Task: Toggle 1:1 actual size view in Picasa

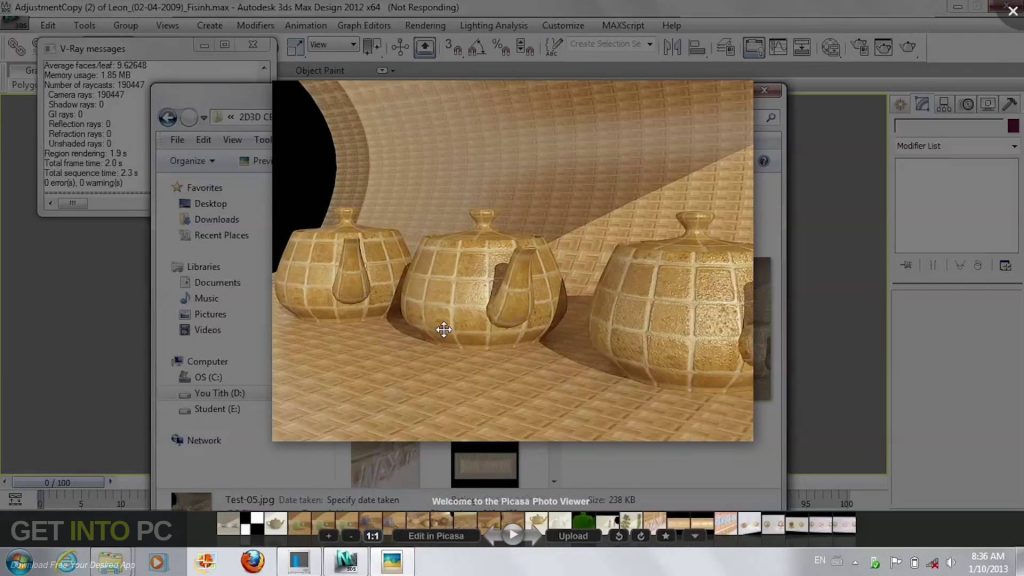Action: coord(372,536)
